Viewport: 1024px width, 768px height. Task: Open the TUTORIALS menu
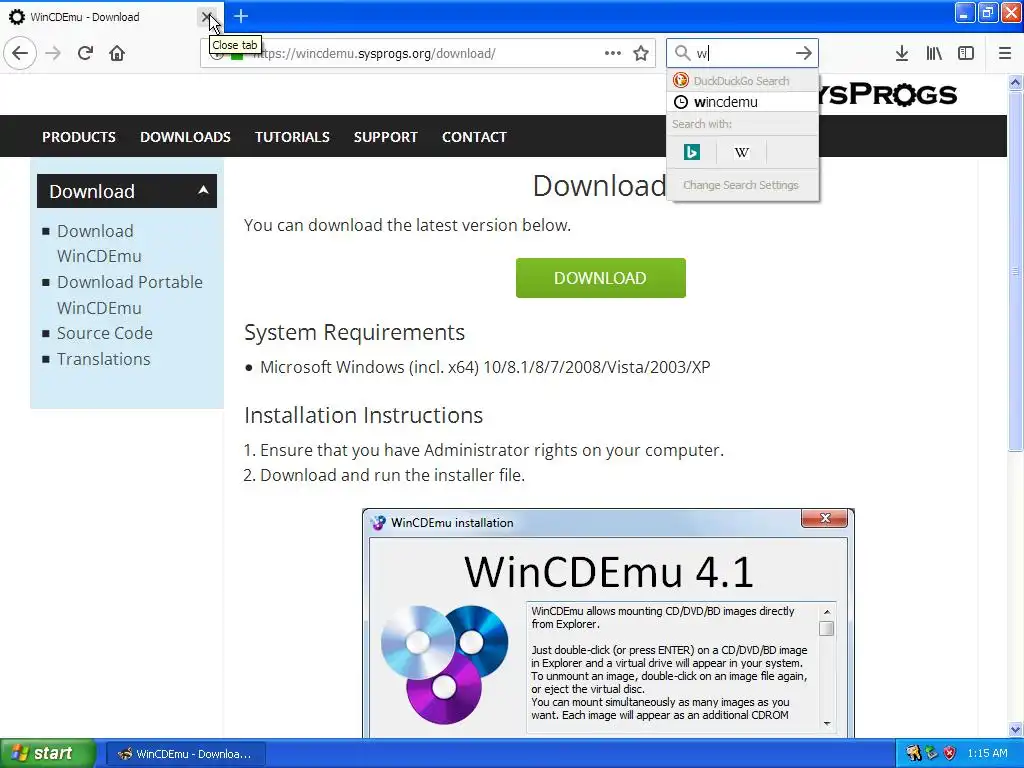point(292,136)
